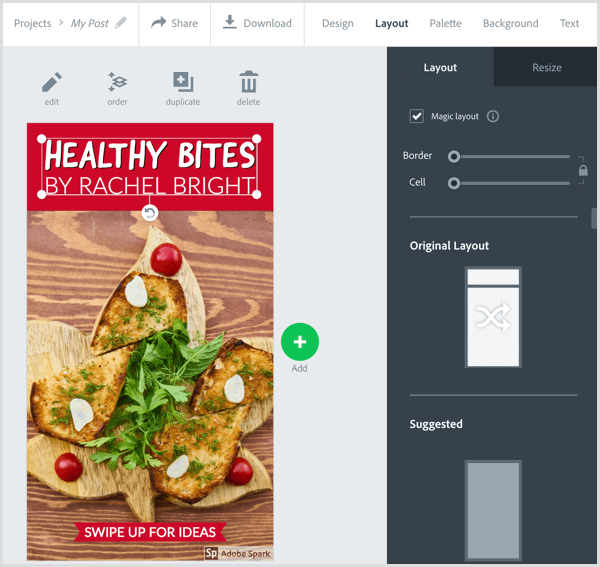The width and height of the screenshot is (600, 567).
Task: Select the SWIPE UP FOR IDEAS banner
Action: point(150,532)
